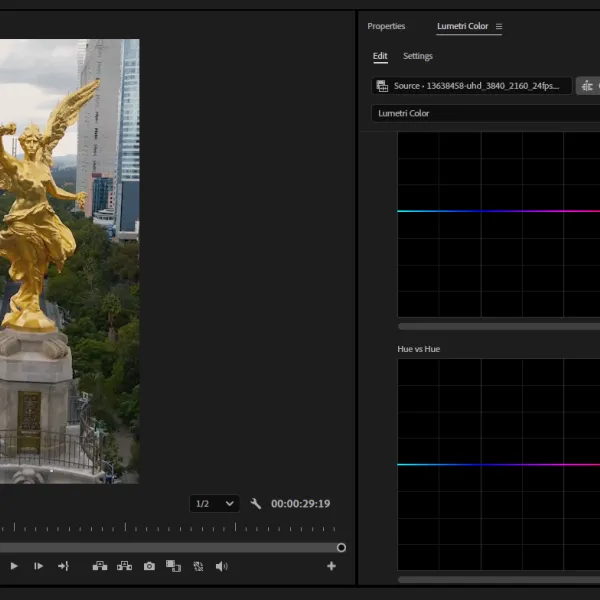
Task: Open the Source clip selector dropdown
Action: pos(471,86)
